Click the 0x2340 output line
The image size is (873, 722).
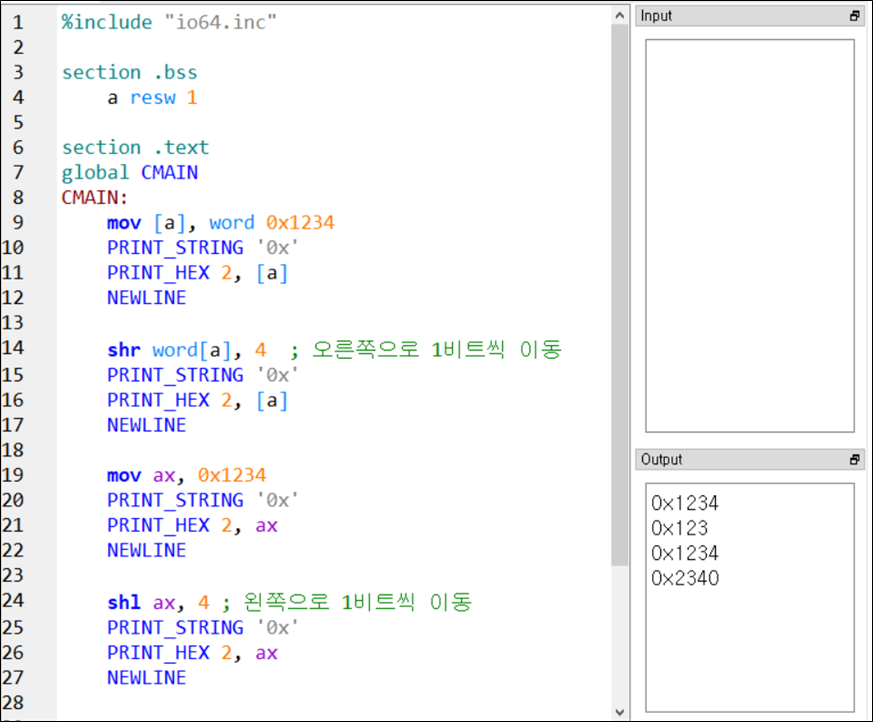pyautogui.click(x=685, y=578)
